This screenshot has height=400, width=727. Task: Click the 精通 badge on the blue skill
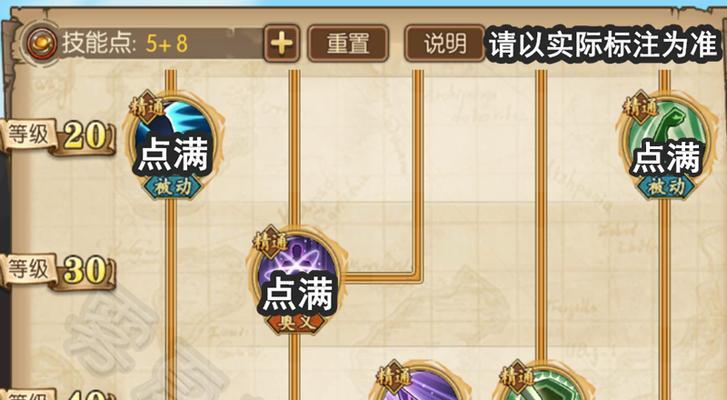click(x=147, y=108)
